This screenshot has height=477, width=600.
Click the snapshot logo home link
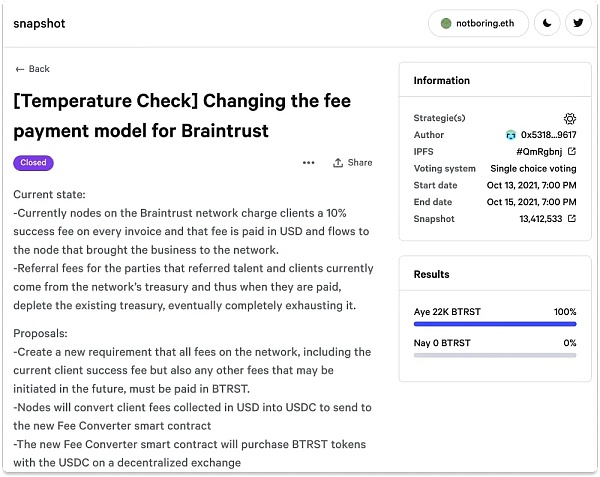click(39, 23)
